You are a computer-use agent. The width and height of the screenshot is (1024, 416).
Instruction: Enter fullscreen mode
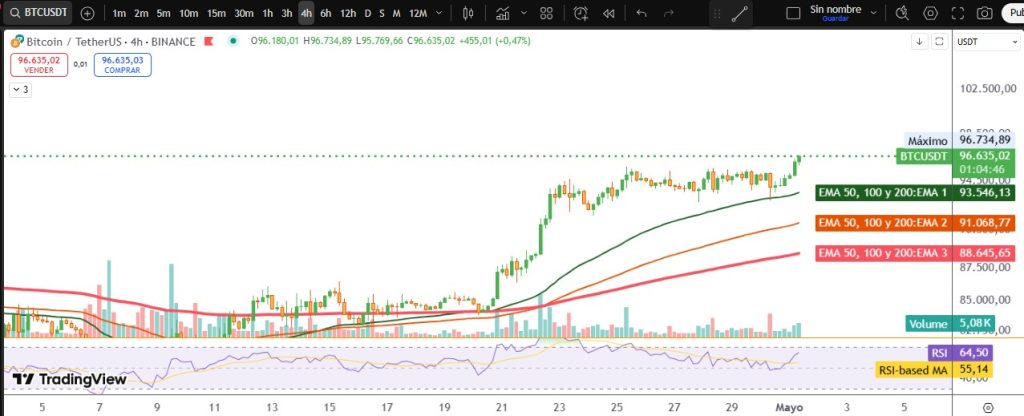958,13
